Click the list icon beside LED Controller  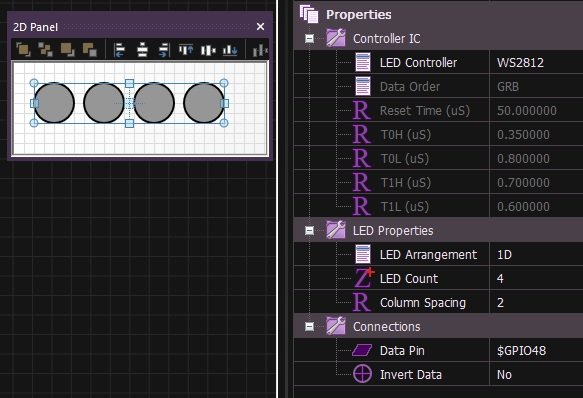point(363,62)
